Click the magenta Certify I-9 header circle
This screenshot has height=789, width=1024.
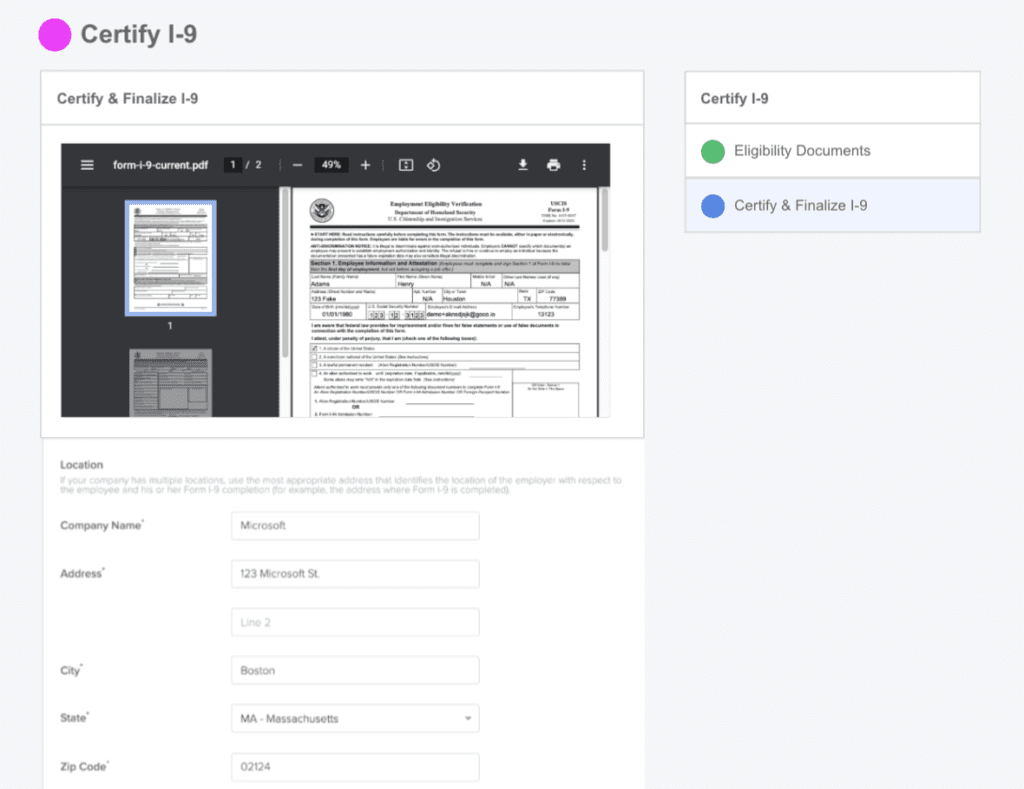click(55, 35)
